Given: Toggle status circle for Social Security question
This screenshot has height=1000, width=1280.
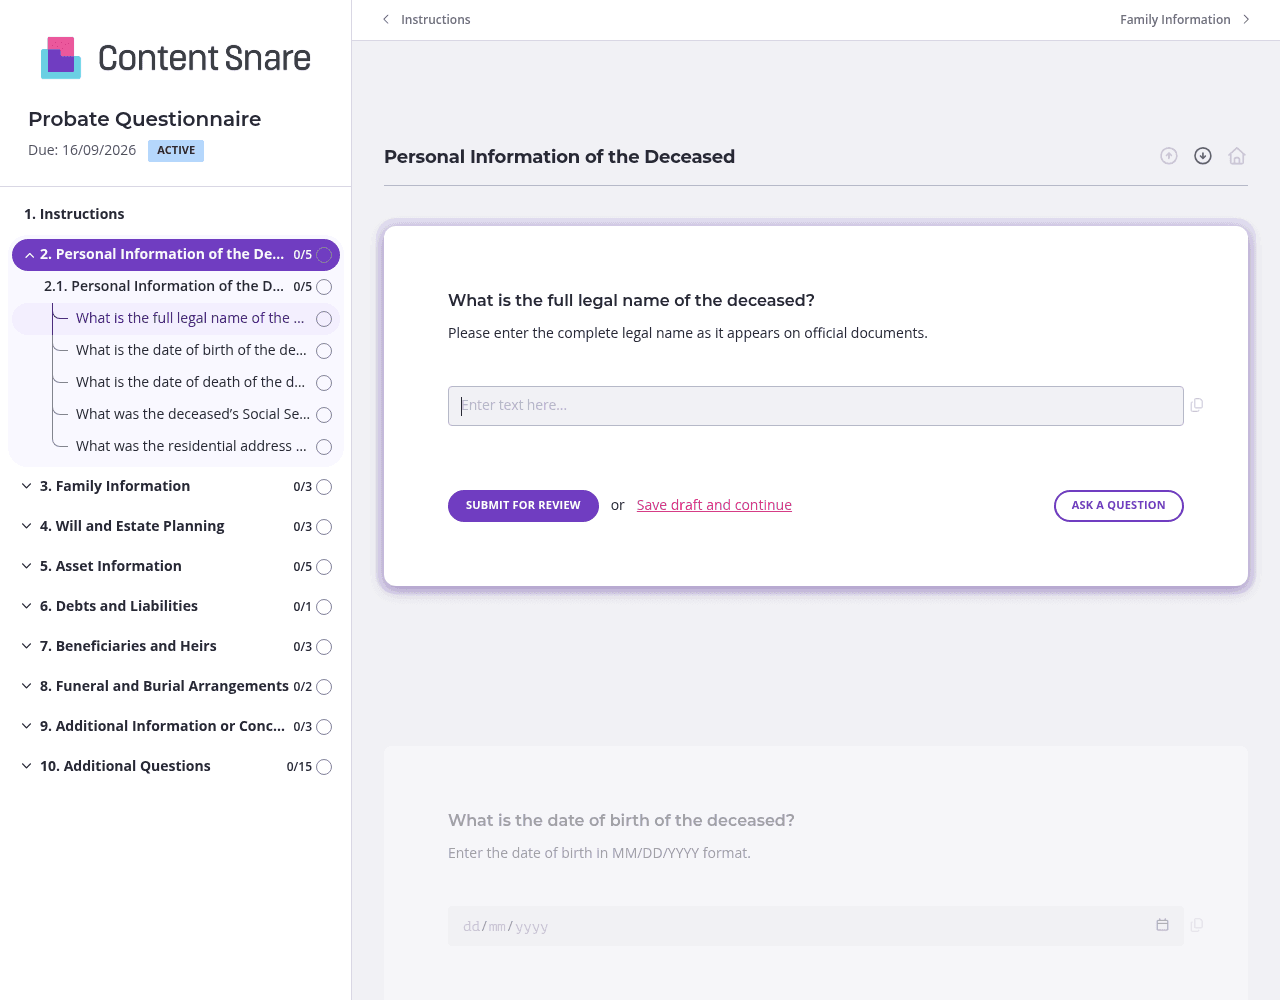Looking at the screenshot, I should (x=324, y=415).
